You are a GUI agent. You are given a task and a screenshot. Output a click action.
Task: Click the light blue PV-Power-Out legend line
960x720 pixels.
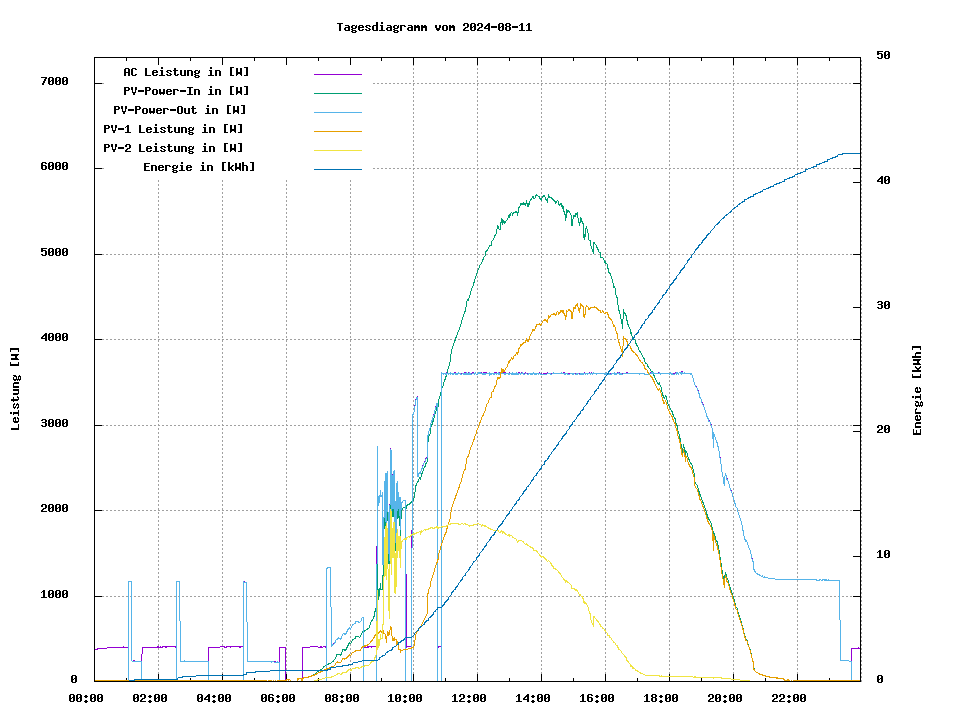click(337, 111)
